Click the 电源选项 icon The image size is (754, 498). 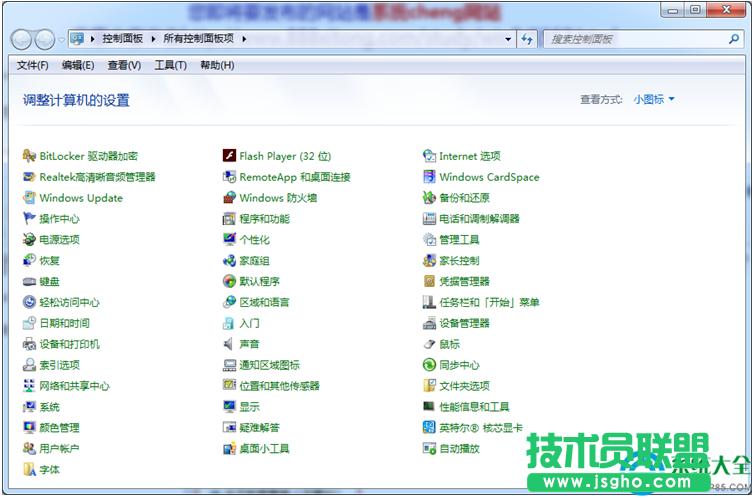(30, 240)
